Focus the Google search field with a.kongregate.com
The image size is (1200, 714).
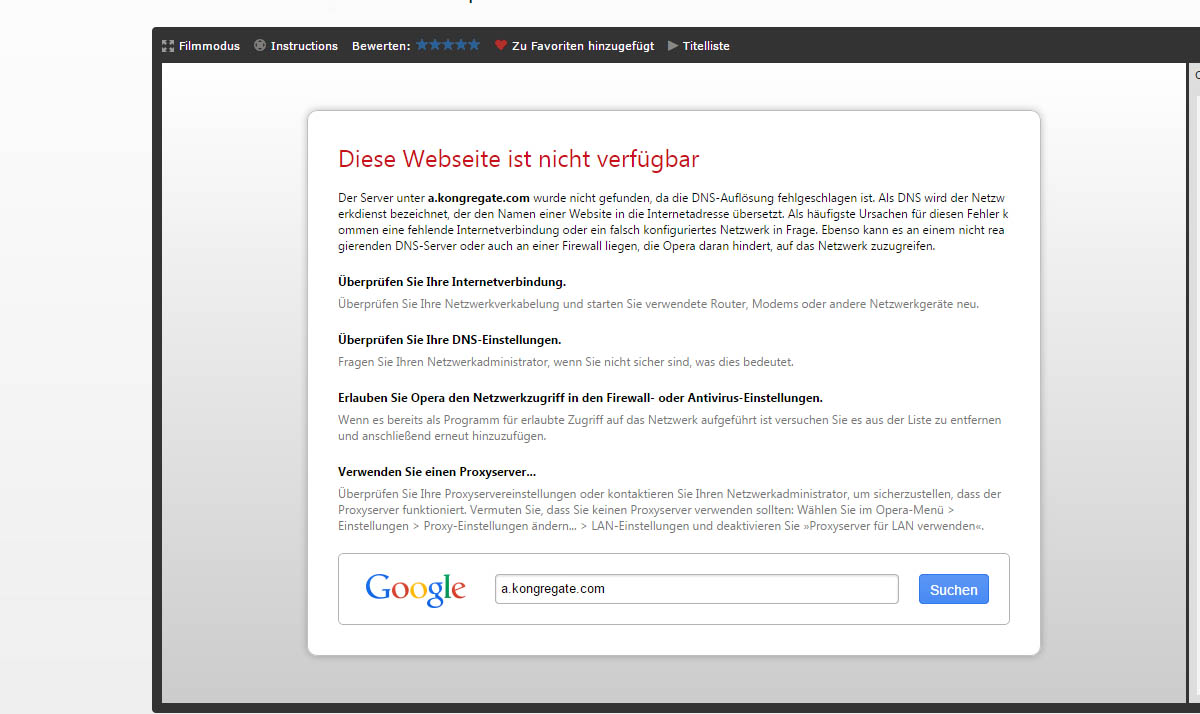tap(696, 589)
